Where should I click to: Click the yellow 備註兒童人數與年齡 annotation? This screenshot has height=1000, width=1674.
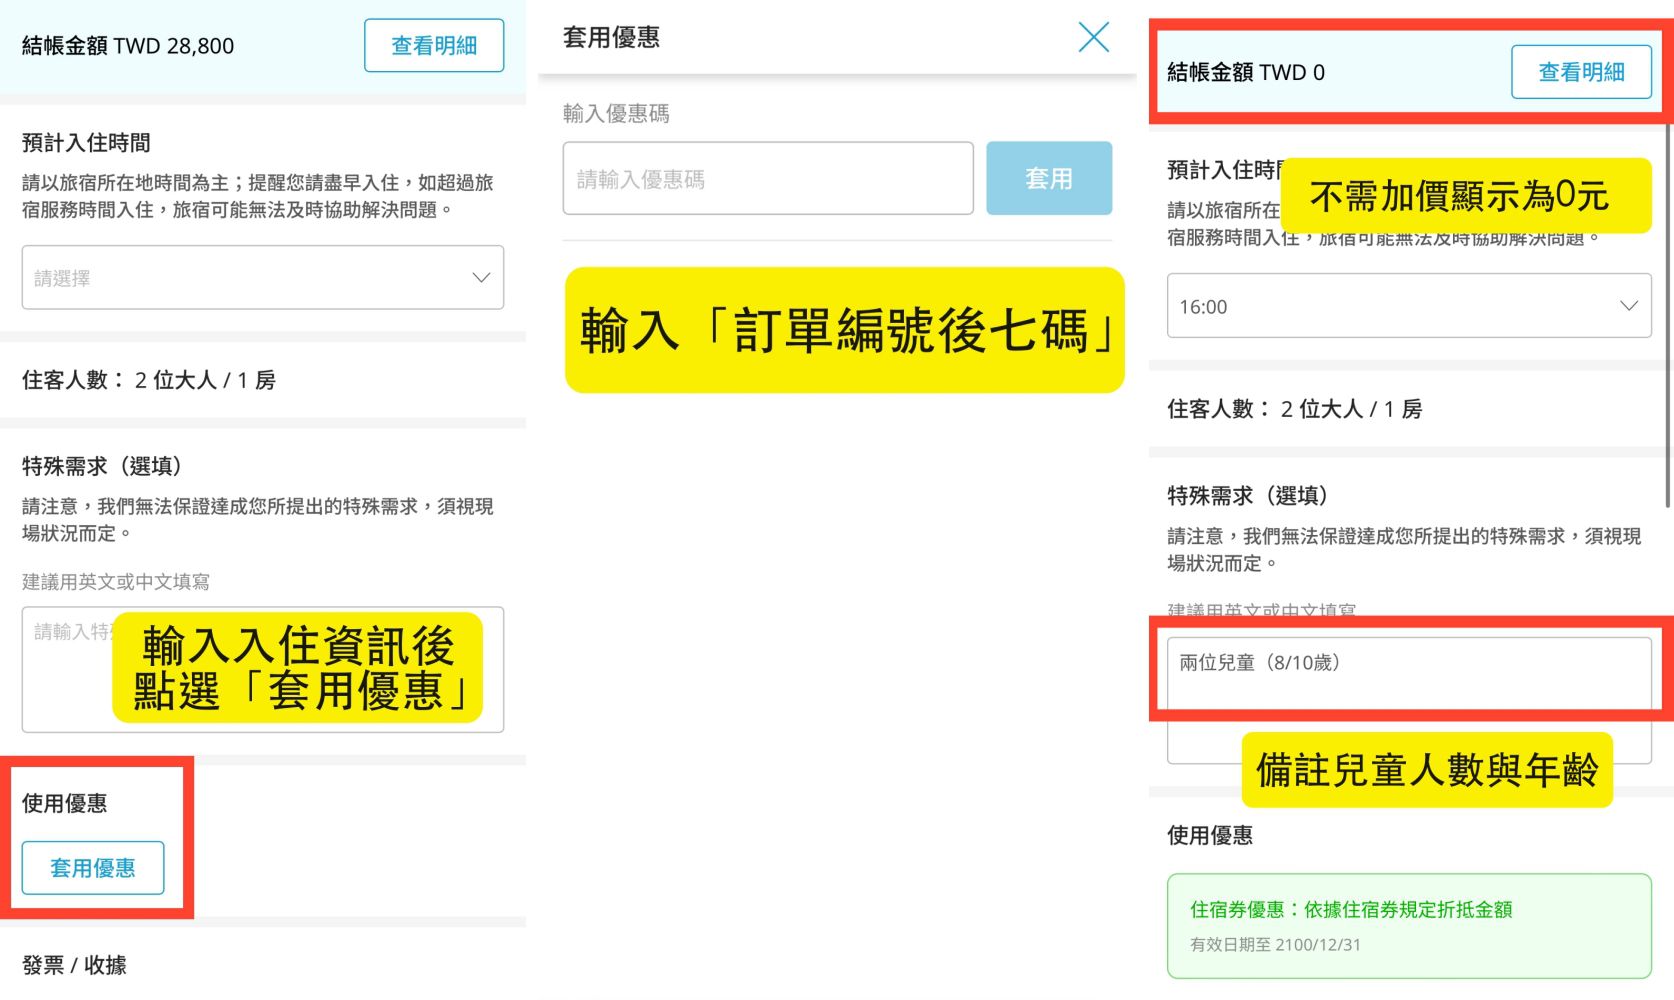(1426, 770)
